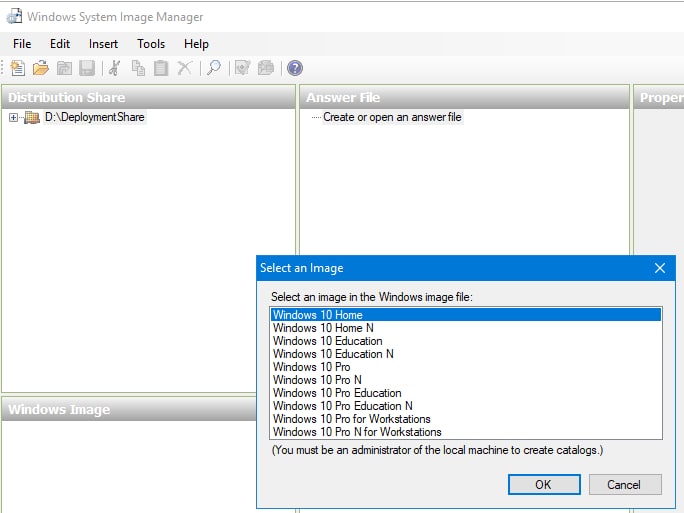This screenshot has width=684, height=513.
Task: Select 'Windows 10 Home N' image
Action: (466, 328)
